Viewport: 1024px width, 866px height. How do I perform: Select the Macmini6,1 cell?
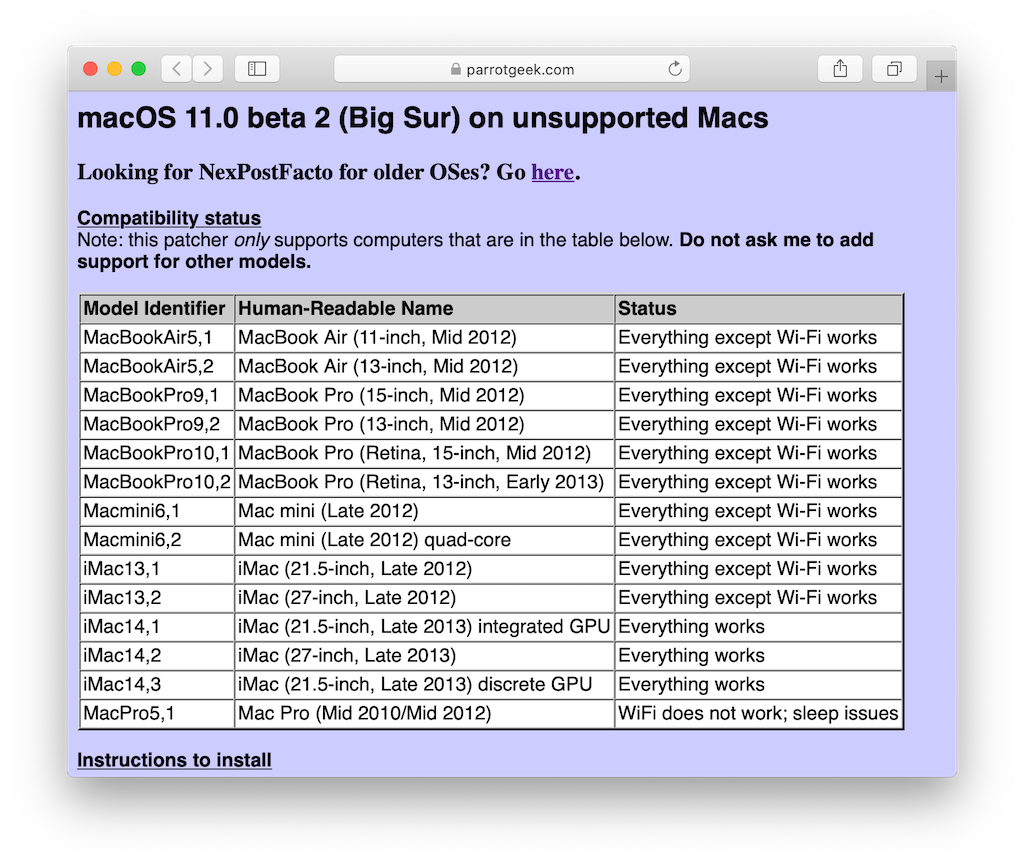157,511
